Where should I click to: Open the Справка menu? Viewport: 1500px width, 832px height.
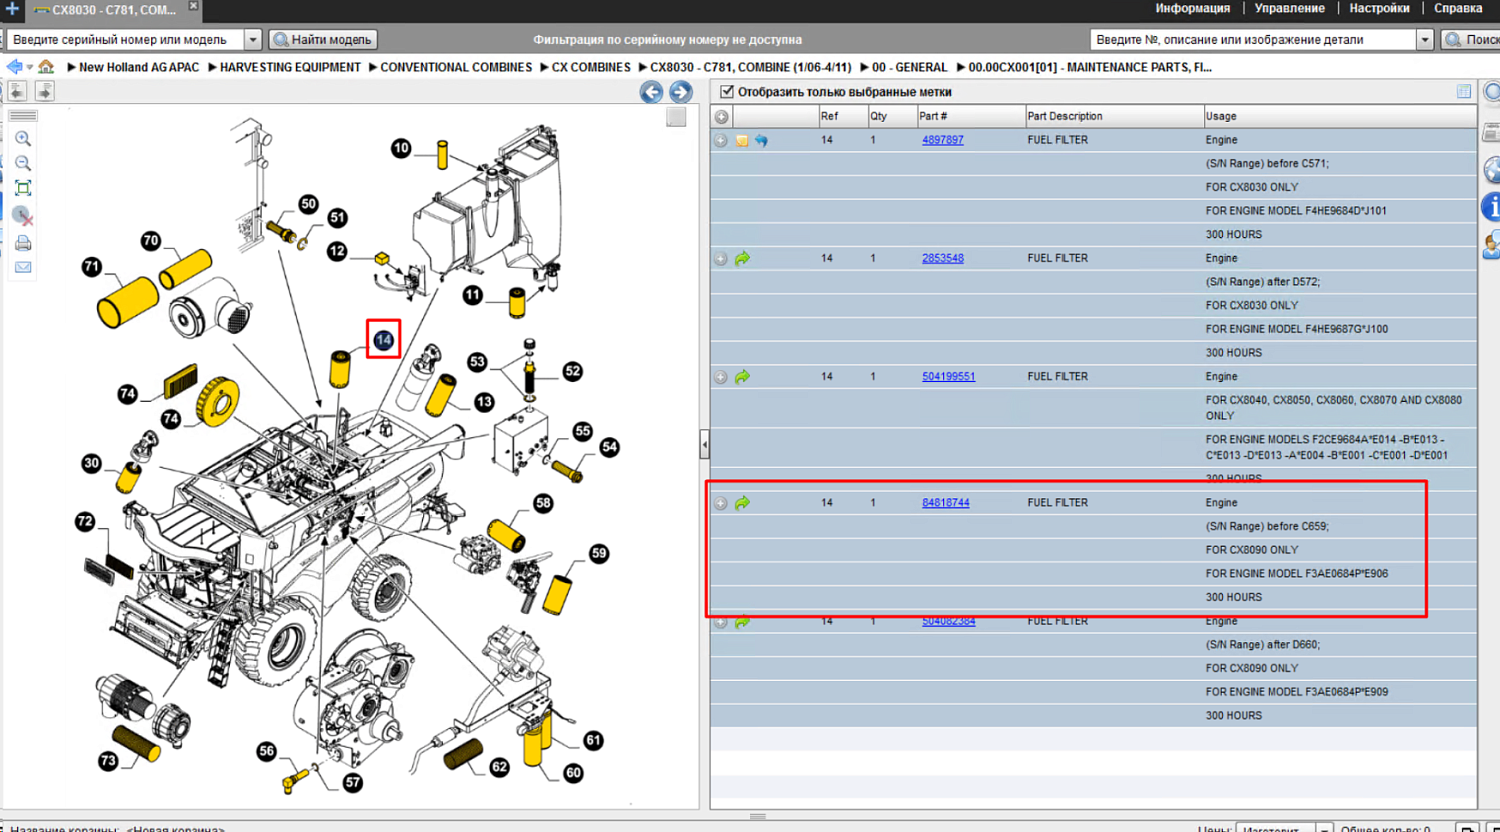[1458, 8]
